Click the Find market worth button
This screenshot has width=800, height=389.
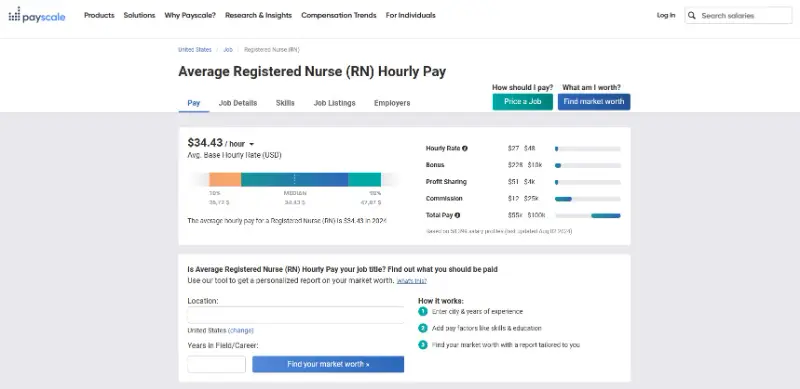594,102
